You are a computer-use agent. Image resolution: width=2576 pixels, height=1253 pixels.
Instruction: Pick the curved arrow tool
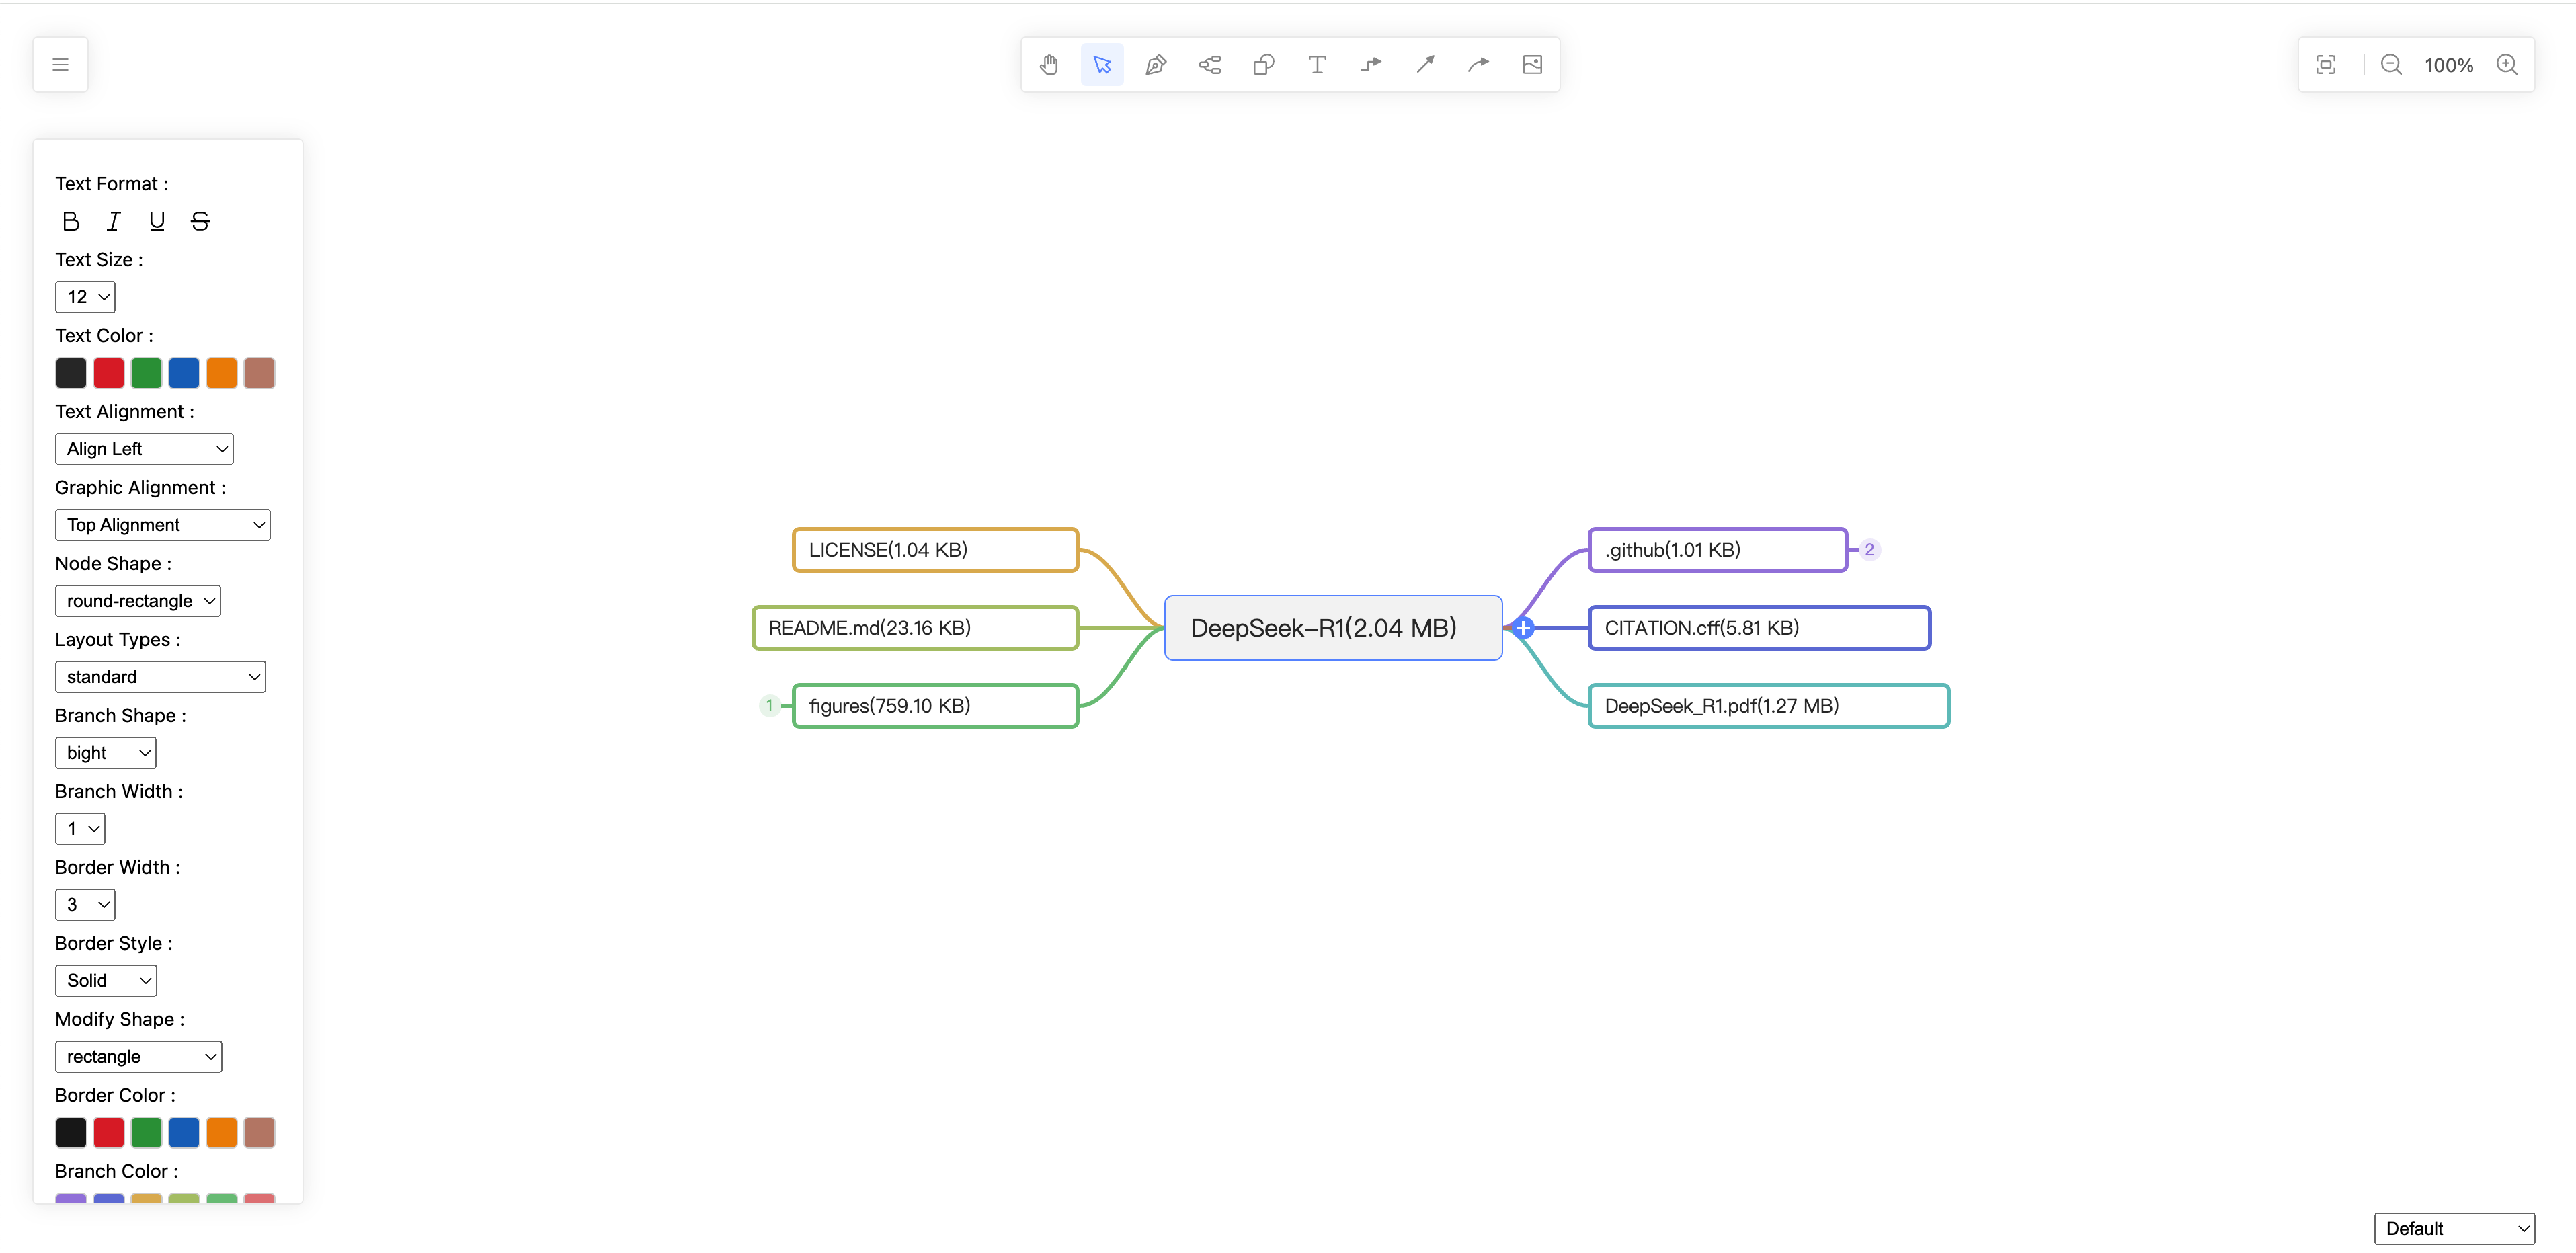point(1479,65)
